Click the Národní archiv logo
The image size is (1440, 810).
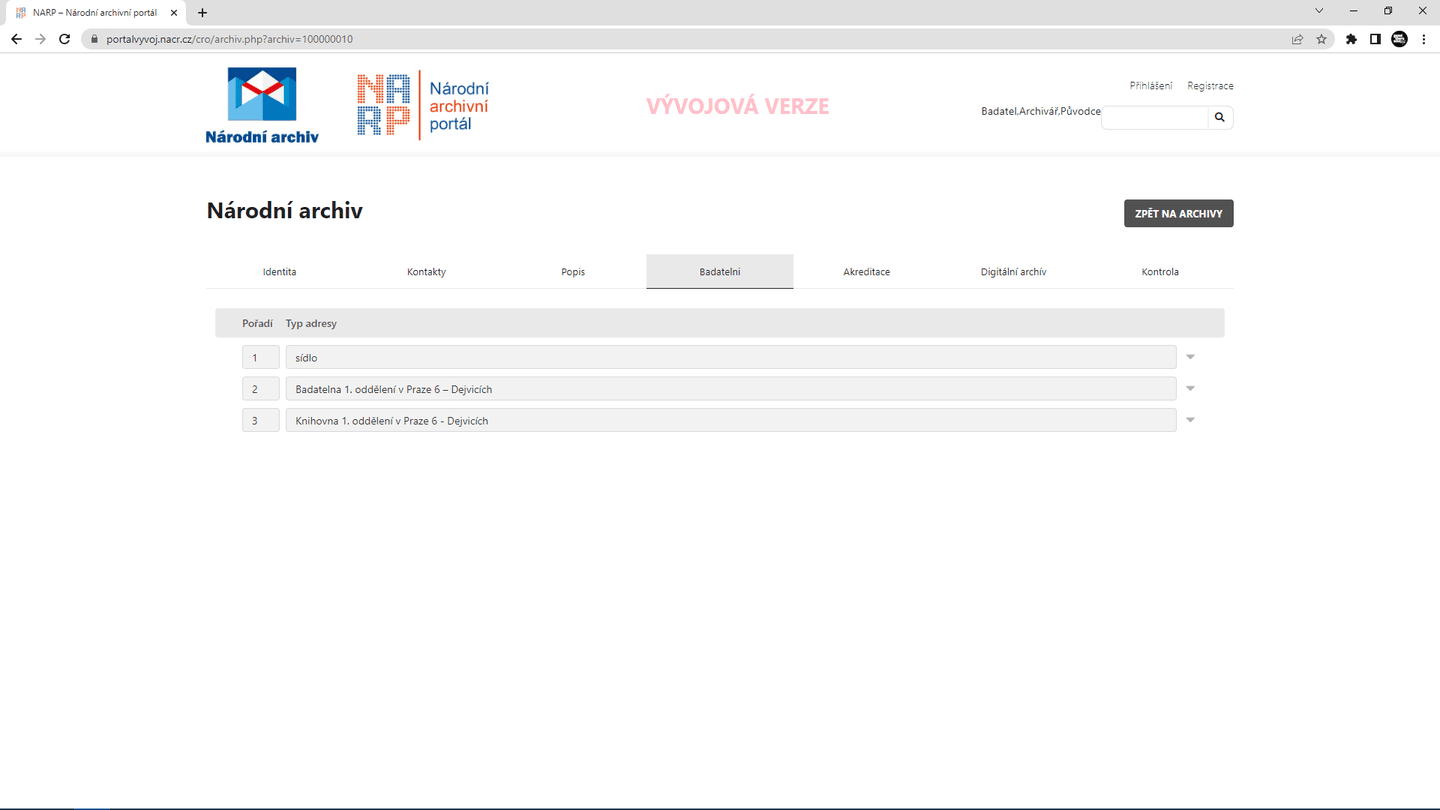coord(262,105)
